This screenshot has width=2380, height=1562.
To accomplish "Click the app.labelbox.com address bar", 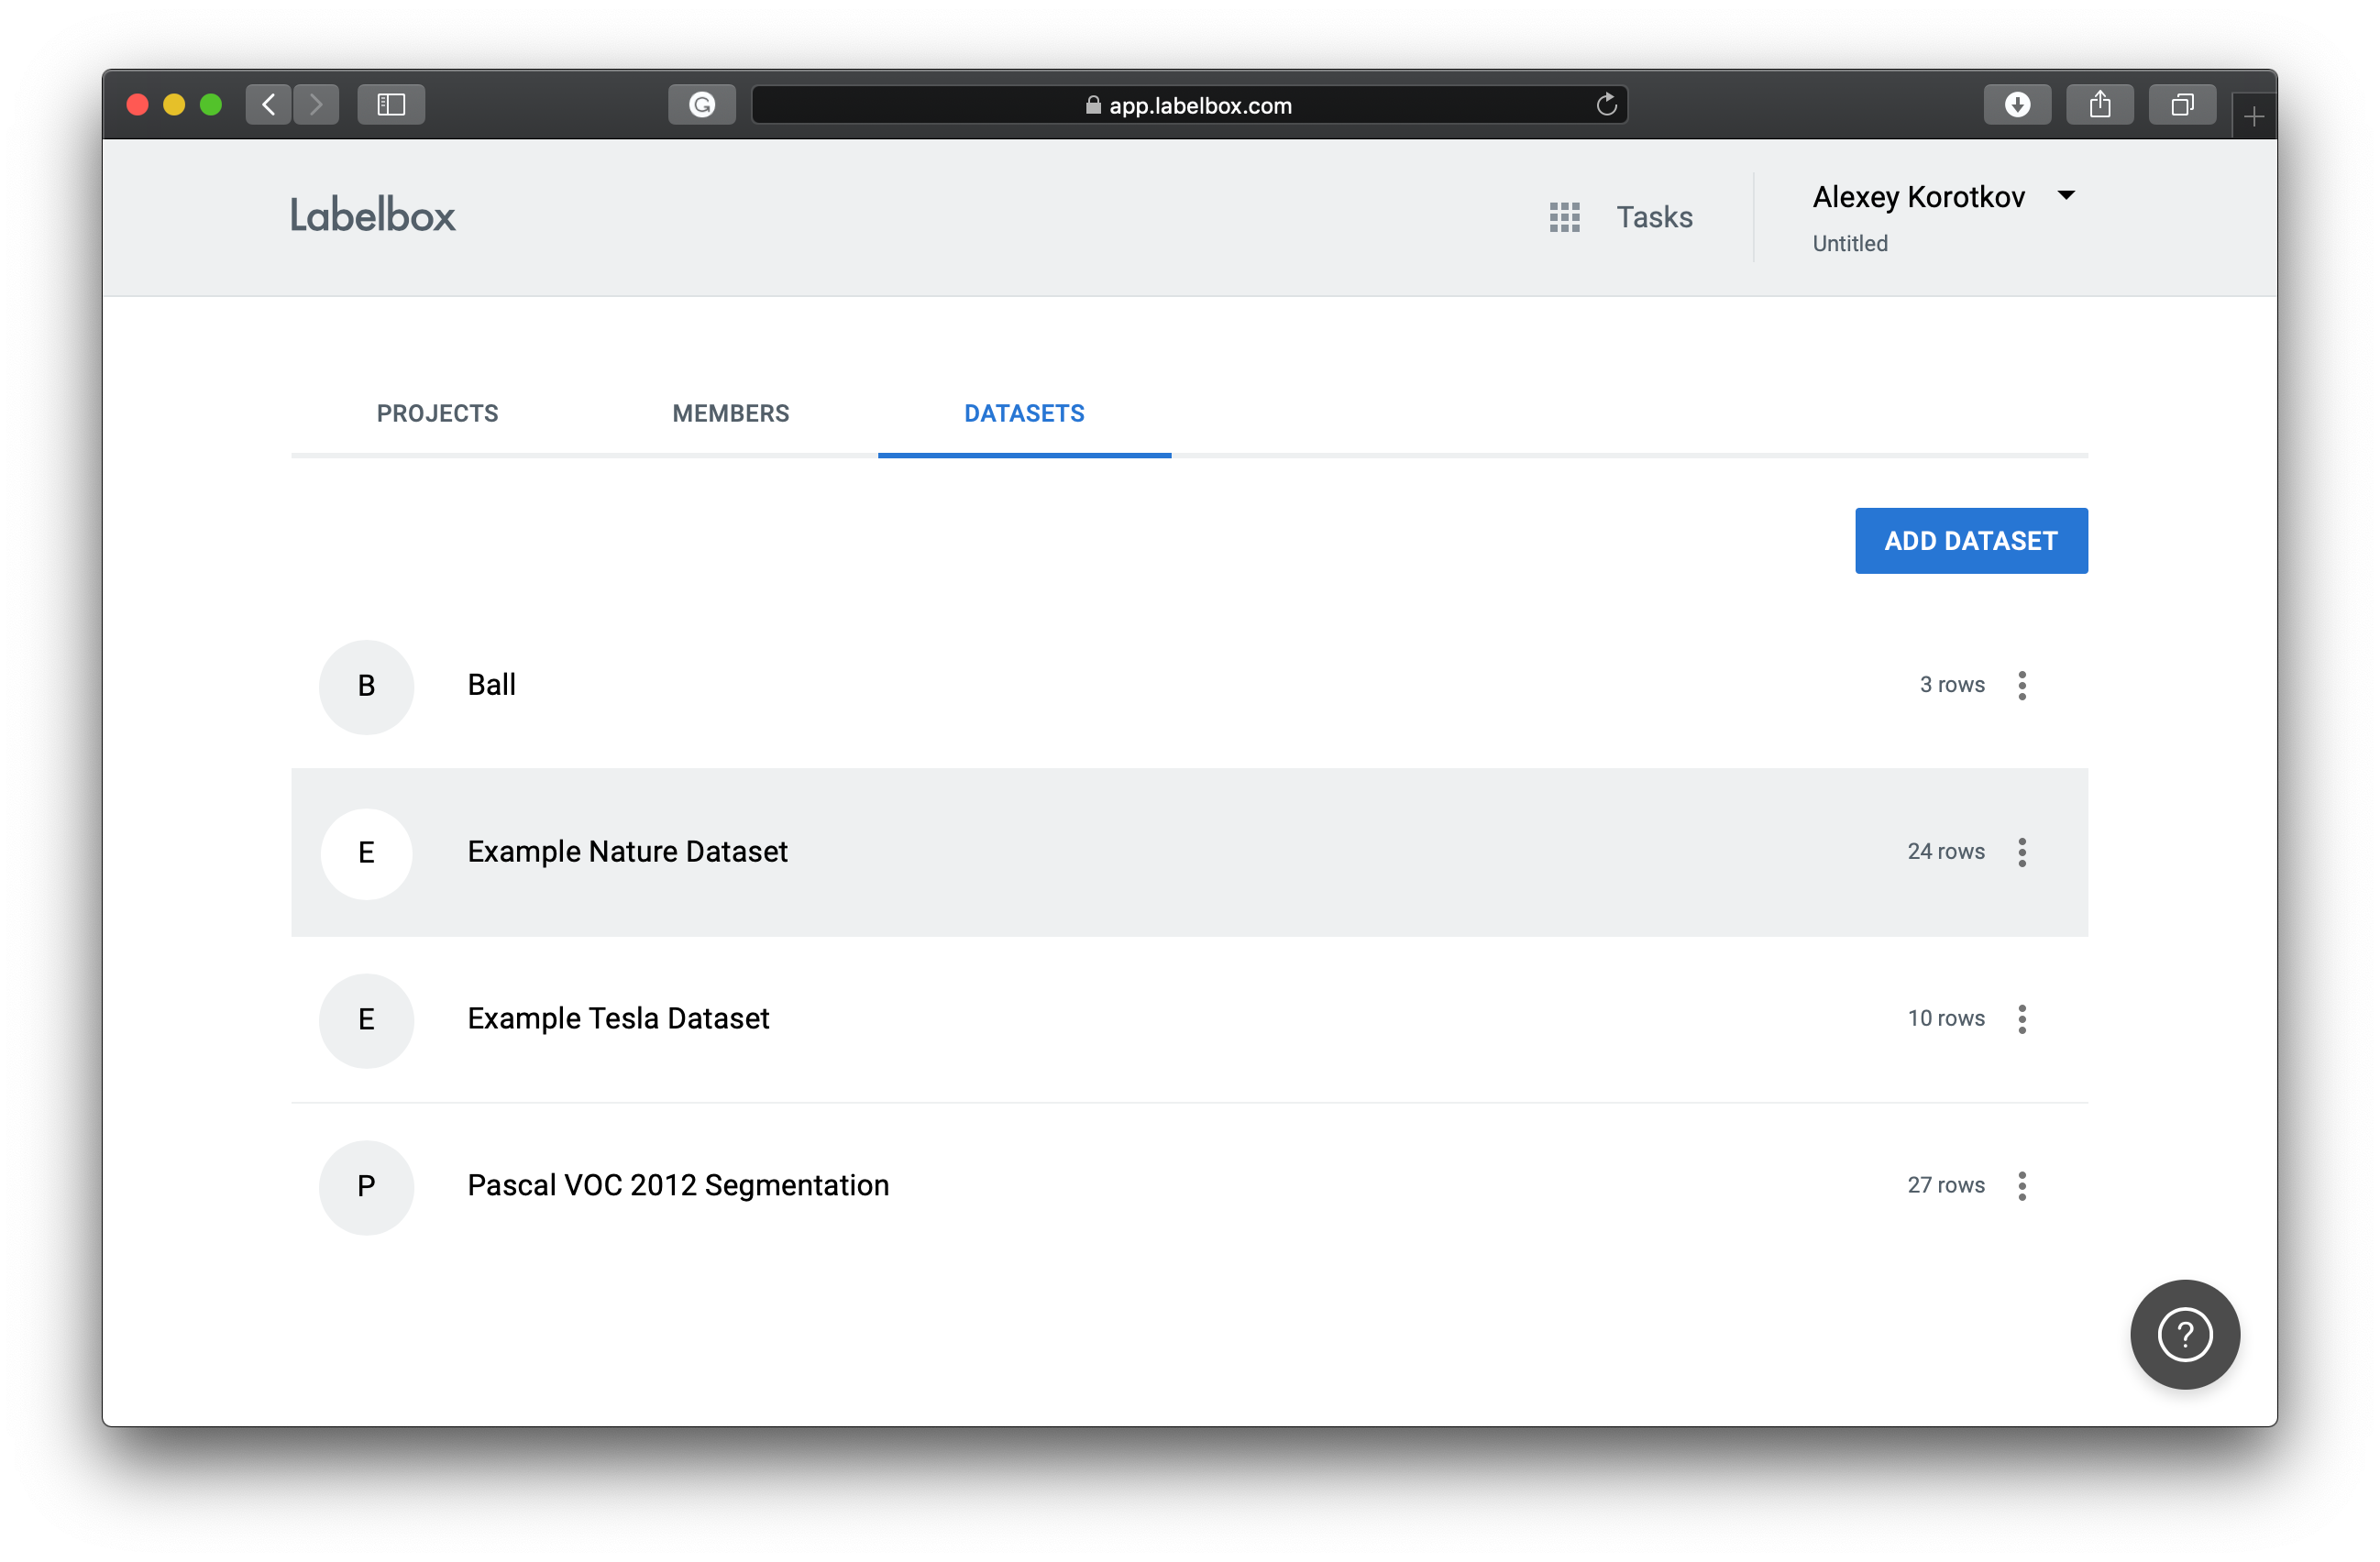I will coord(1188,105).
